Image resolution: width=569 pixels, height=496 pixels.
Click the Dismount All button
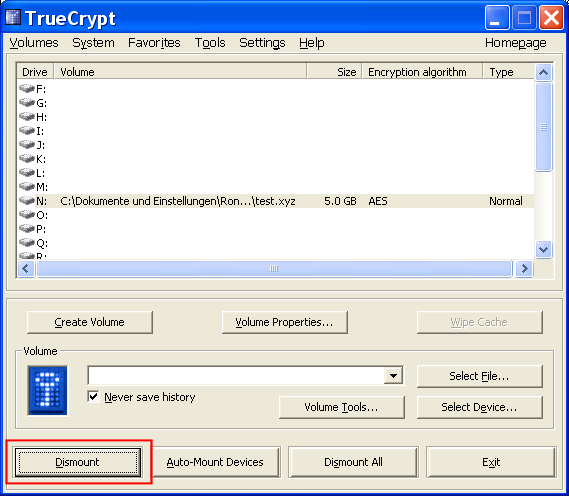tap(353, 462)
